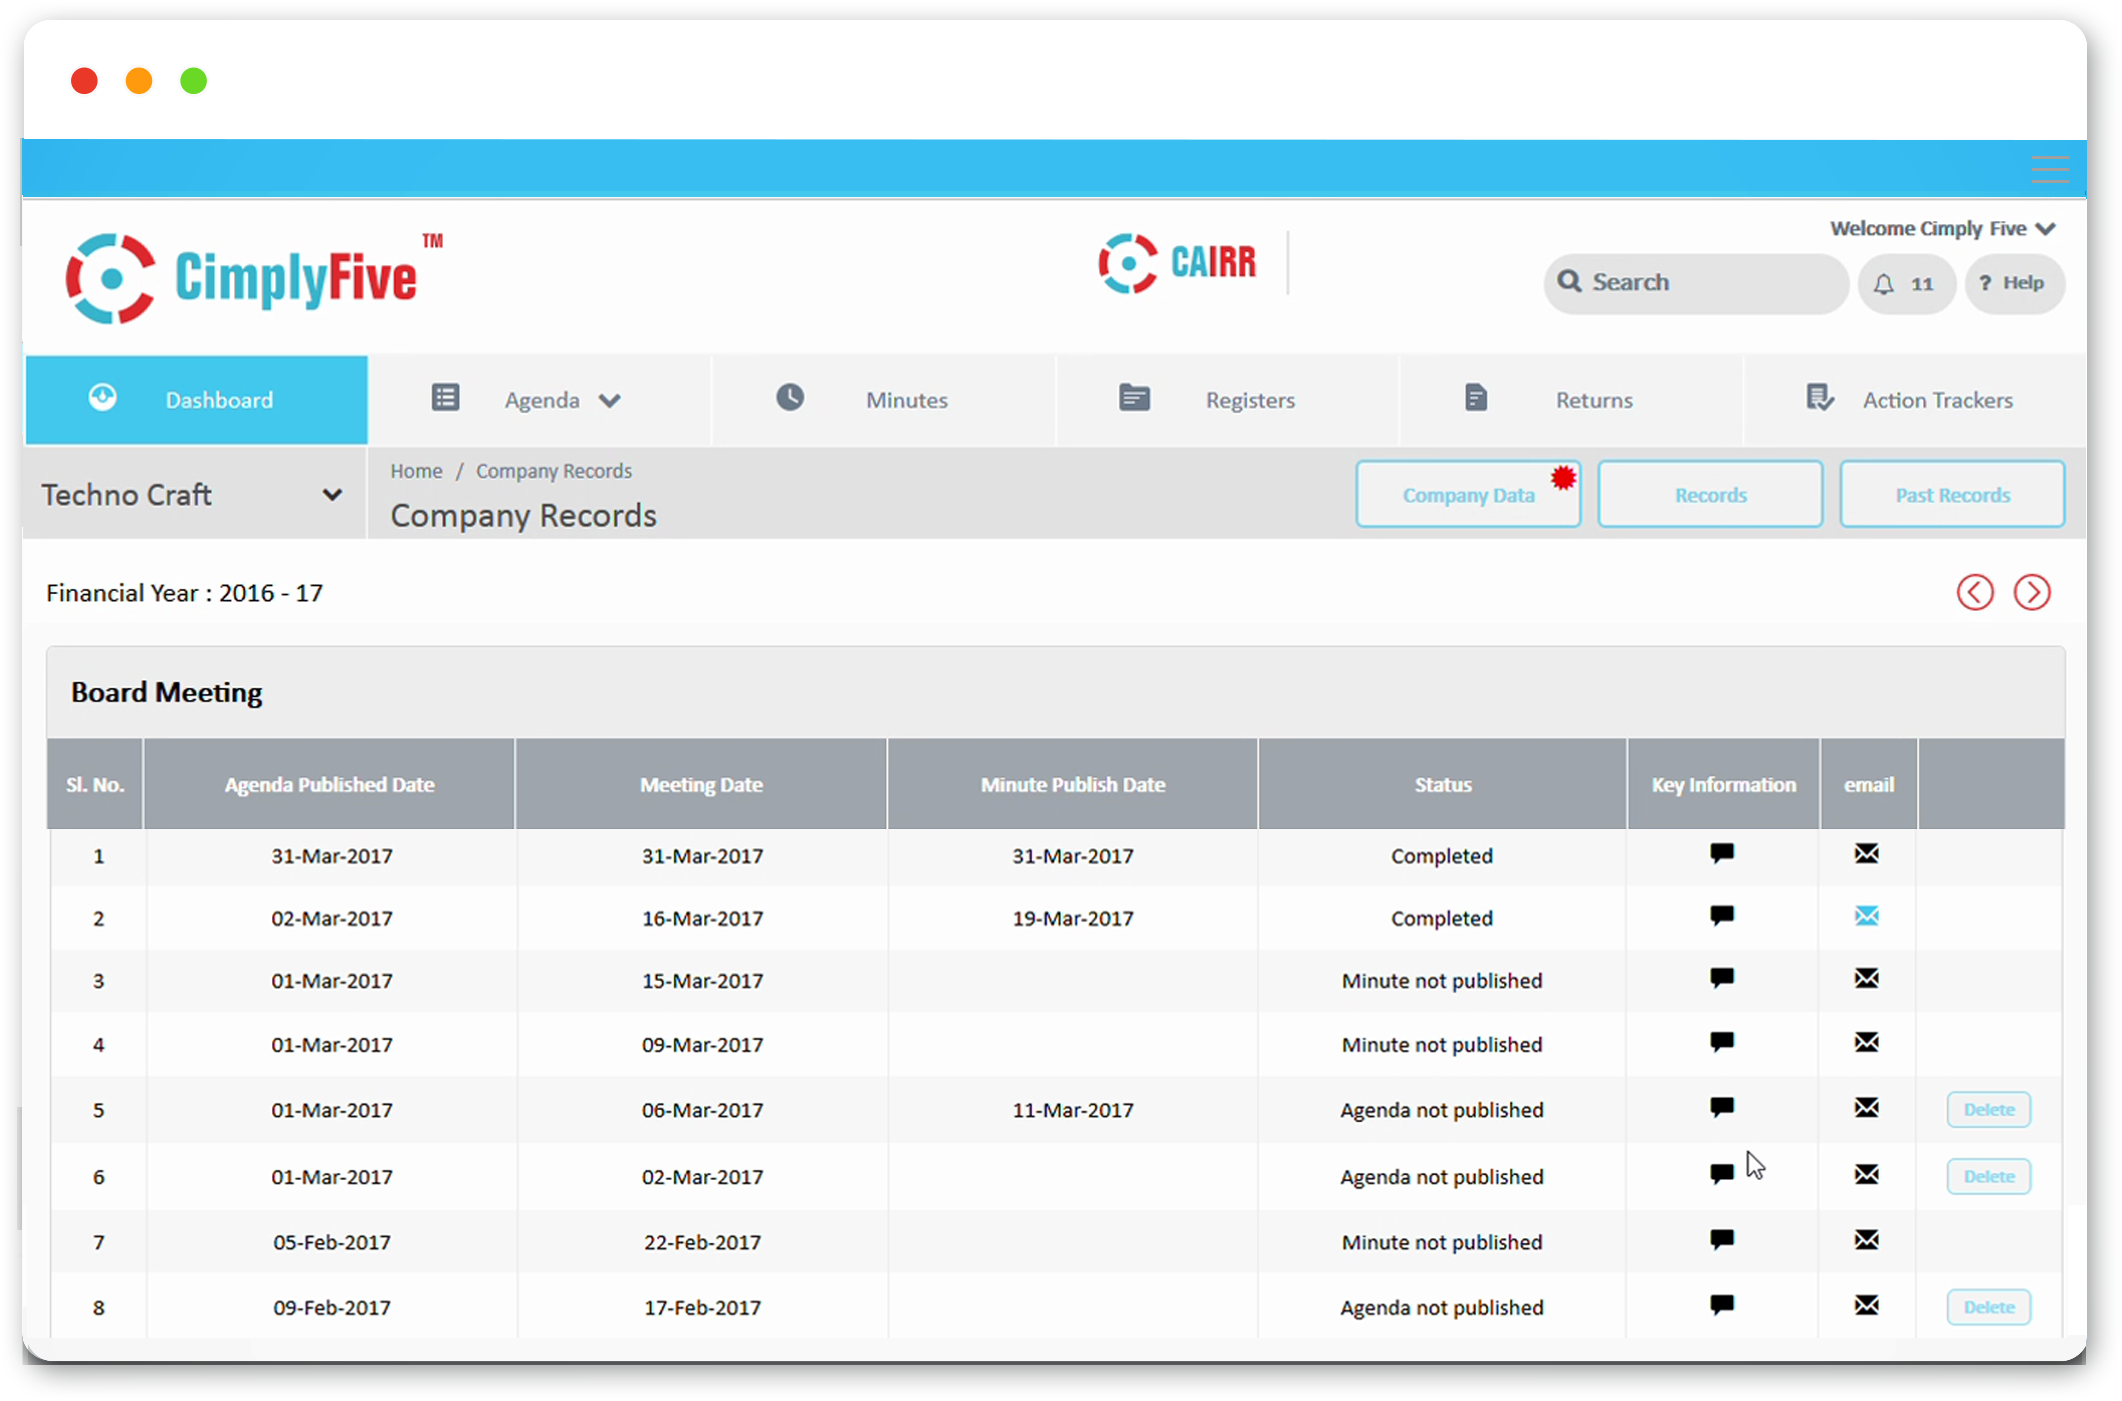Screen dimensions: 2122x1401
Task: Go to next financial year arrow
Action: 2031,592
